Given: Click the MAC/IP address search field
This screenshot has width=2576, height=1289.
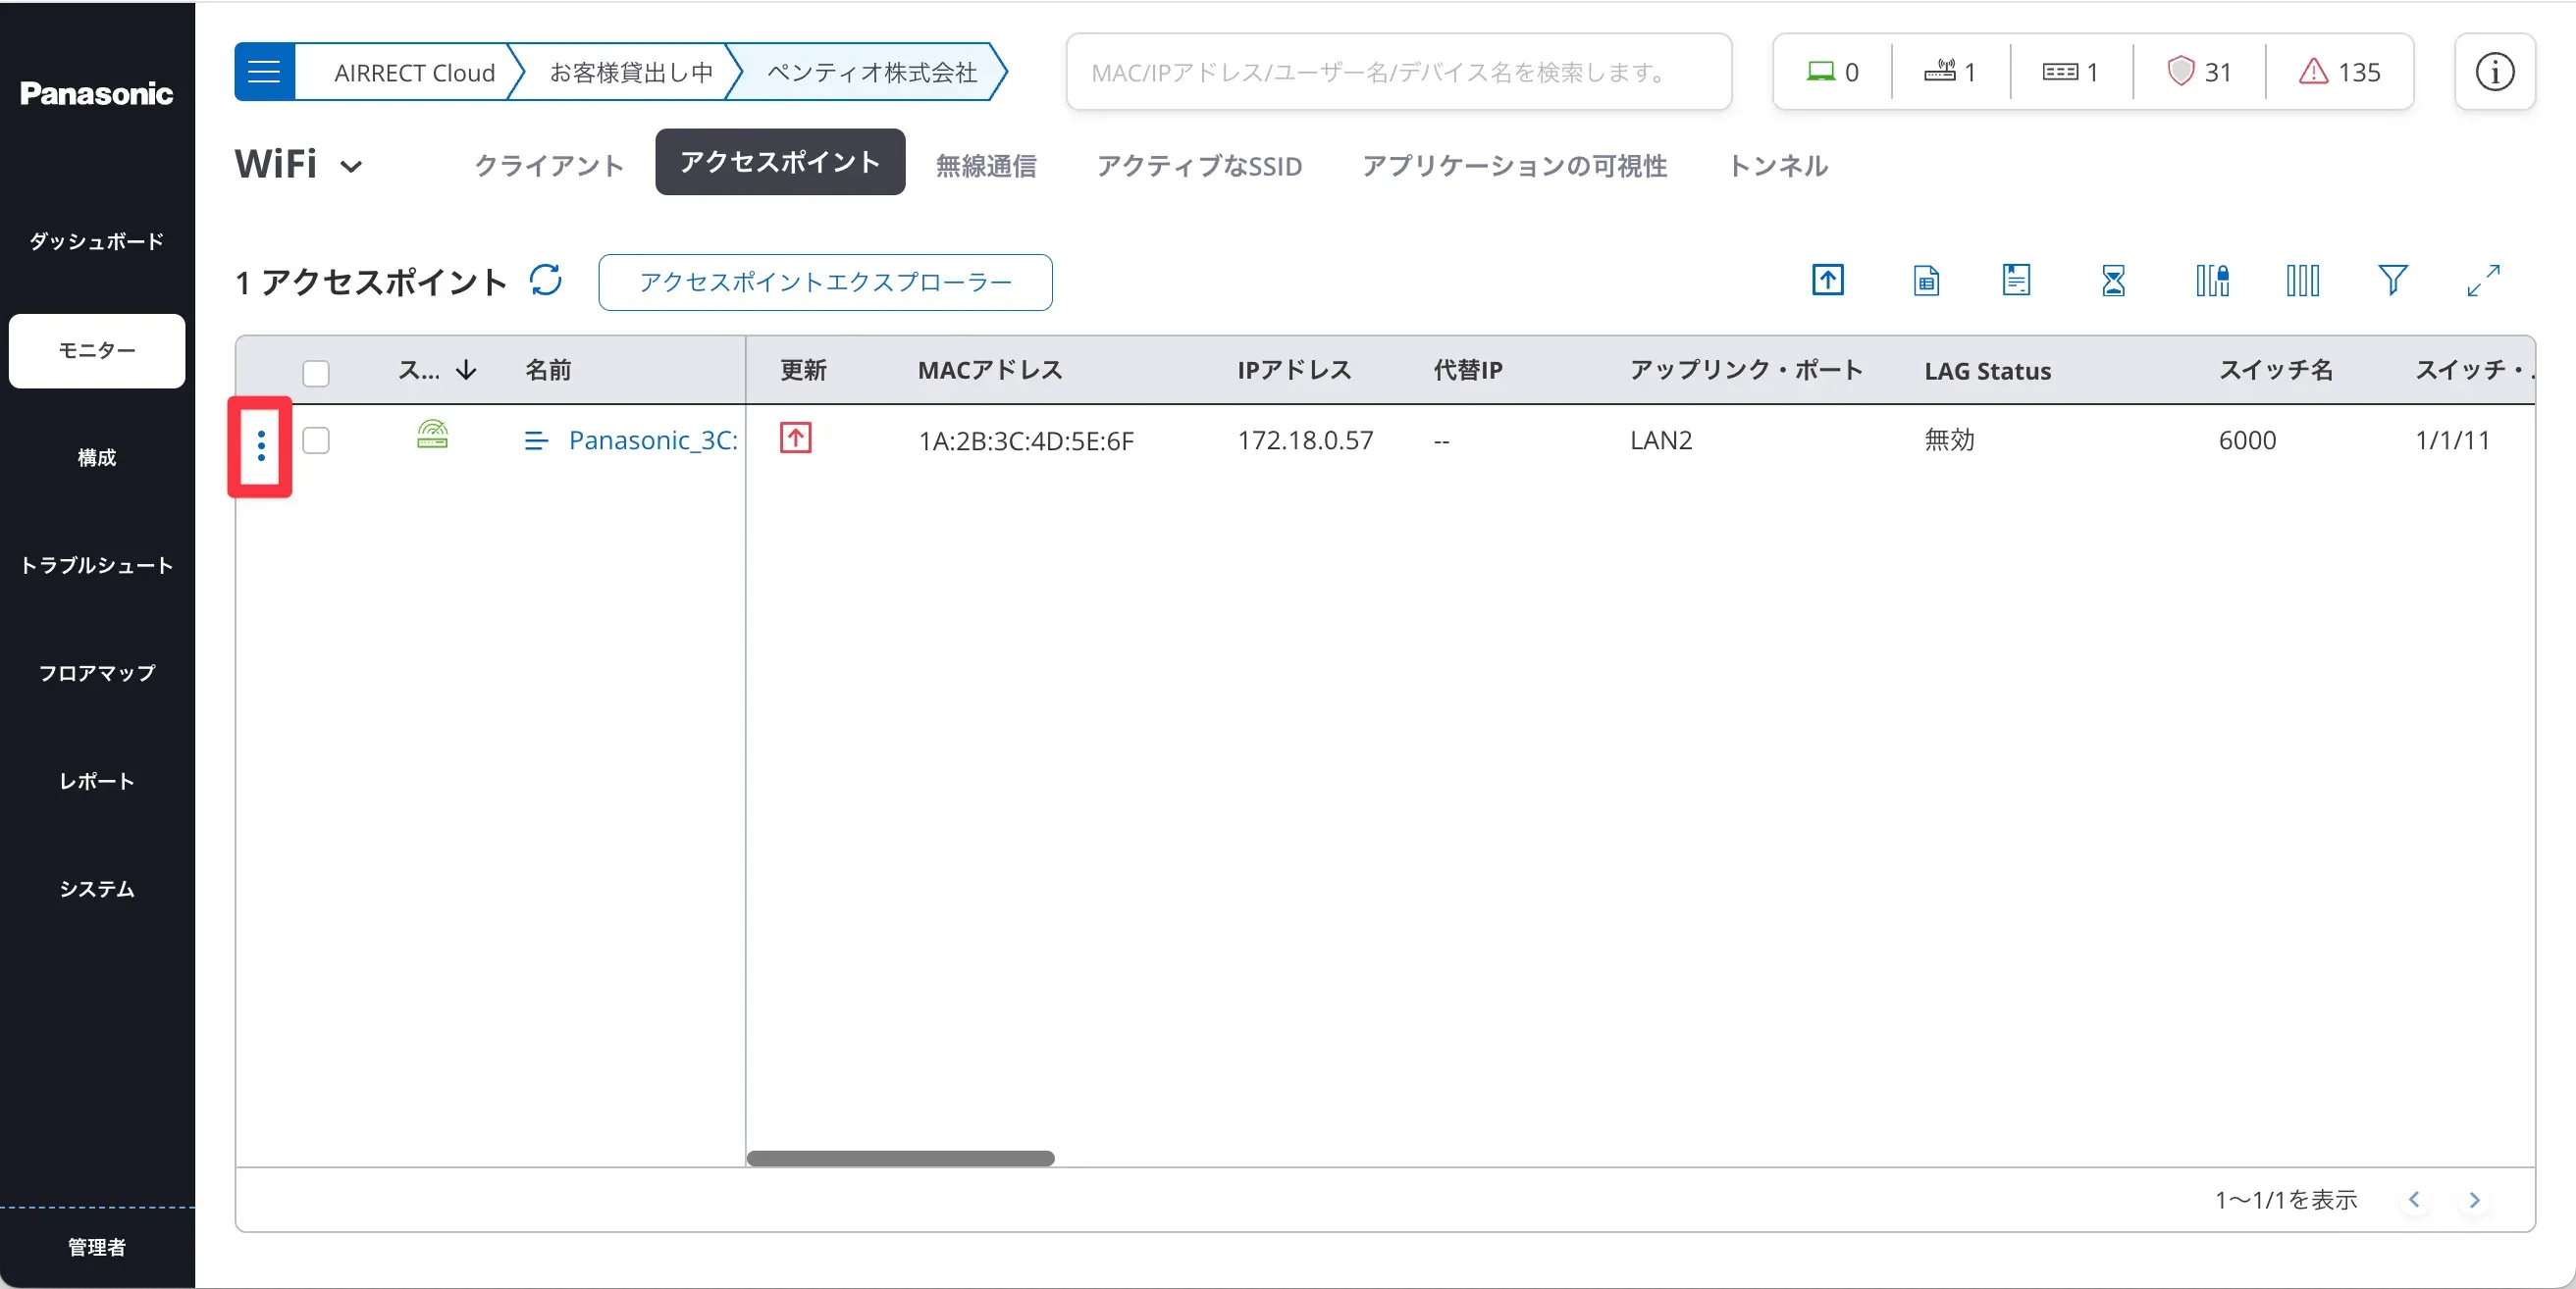Looking at the screenshot, I should [x=1398, y=72].
